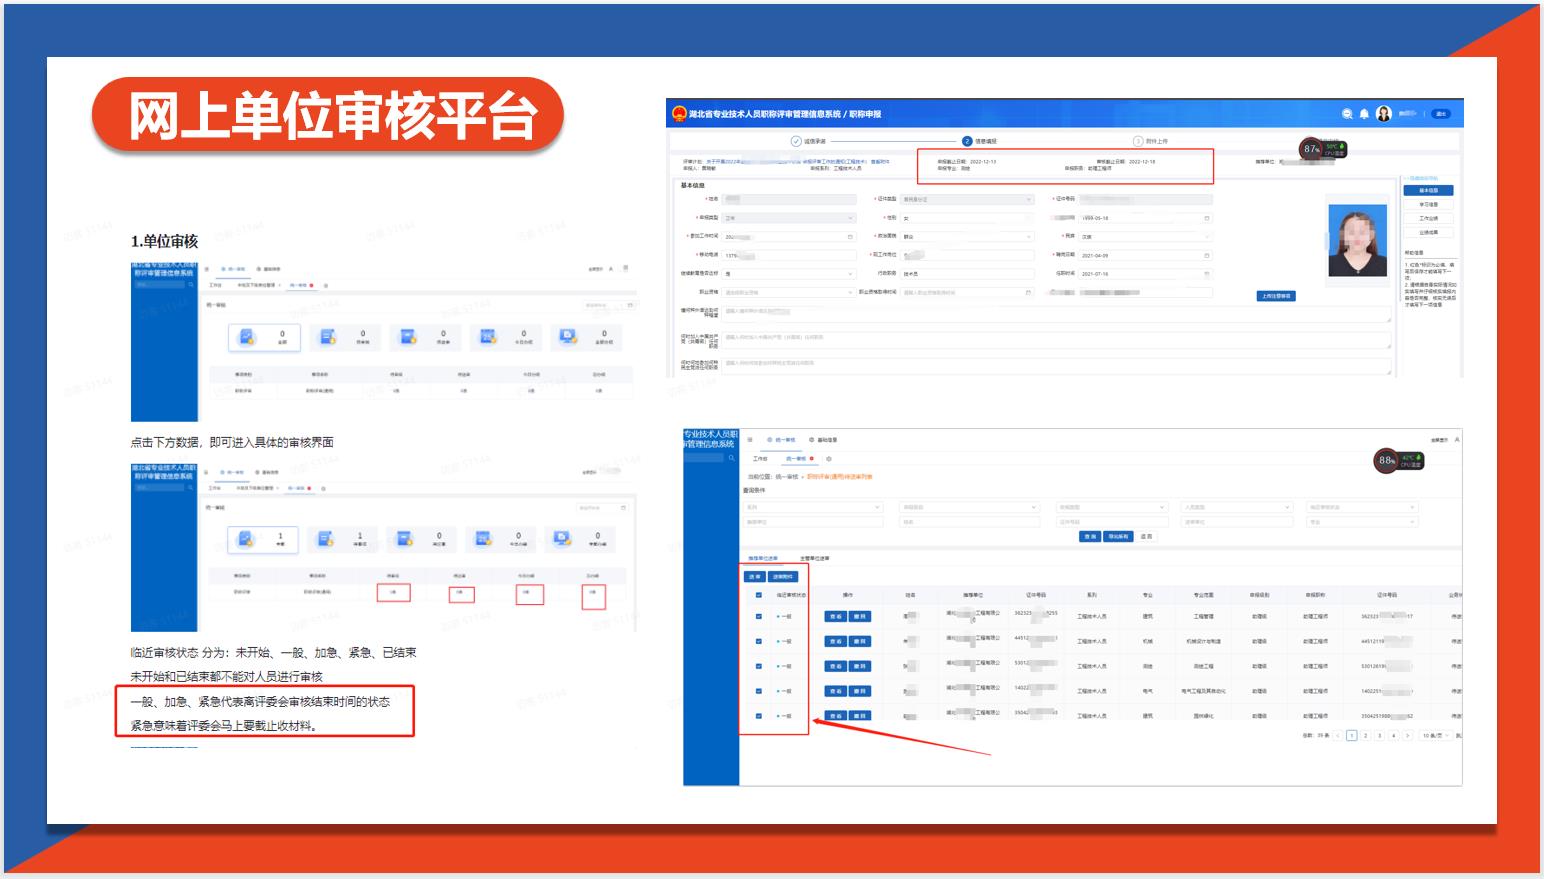Open the 10条/页 page size dropdown
The image size is (1544, 879).
click(1435, 735)
